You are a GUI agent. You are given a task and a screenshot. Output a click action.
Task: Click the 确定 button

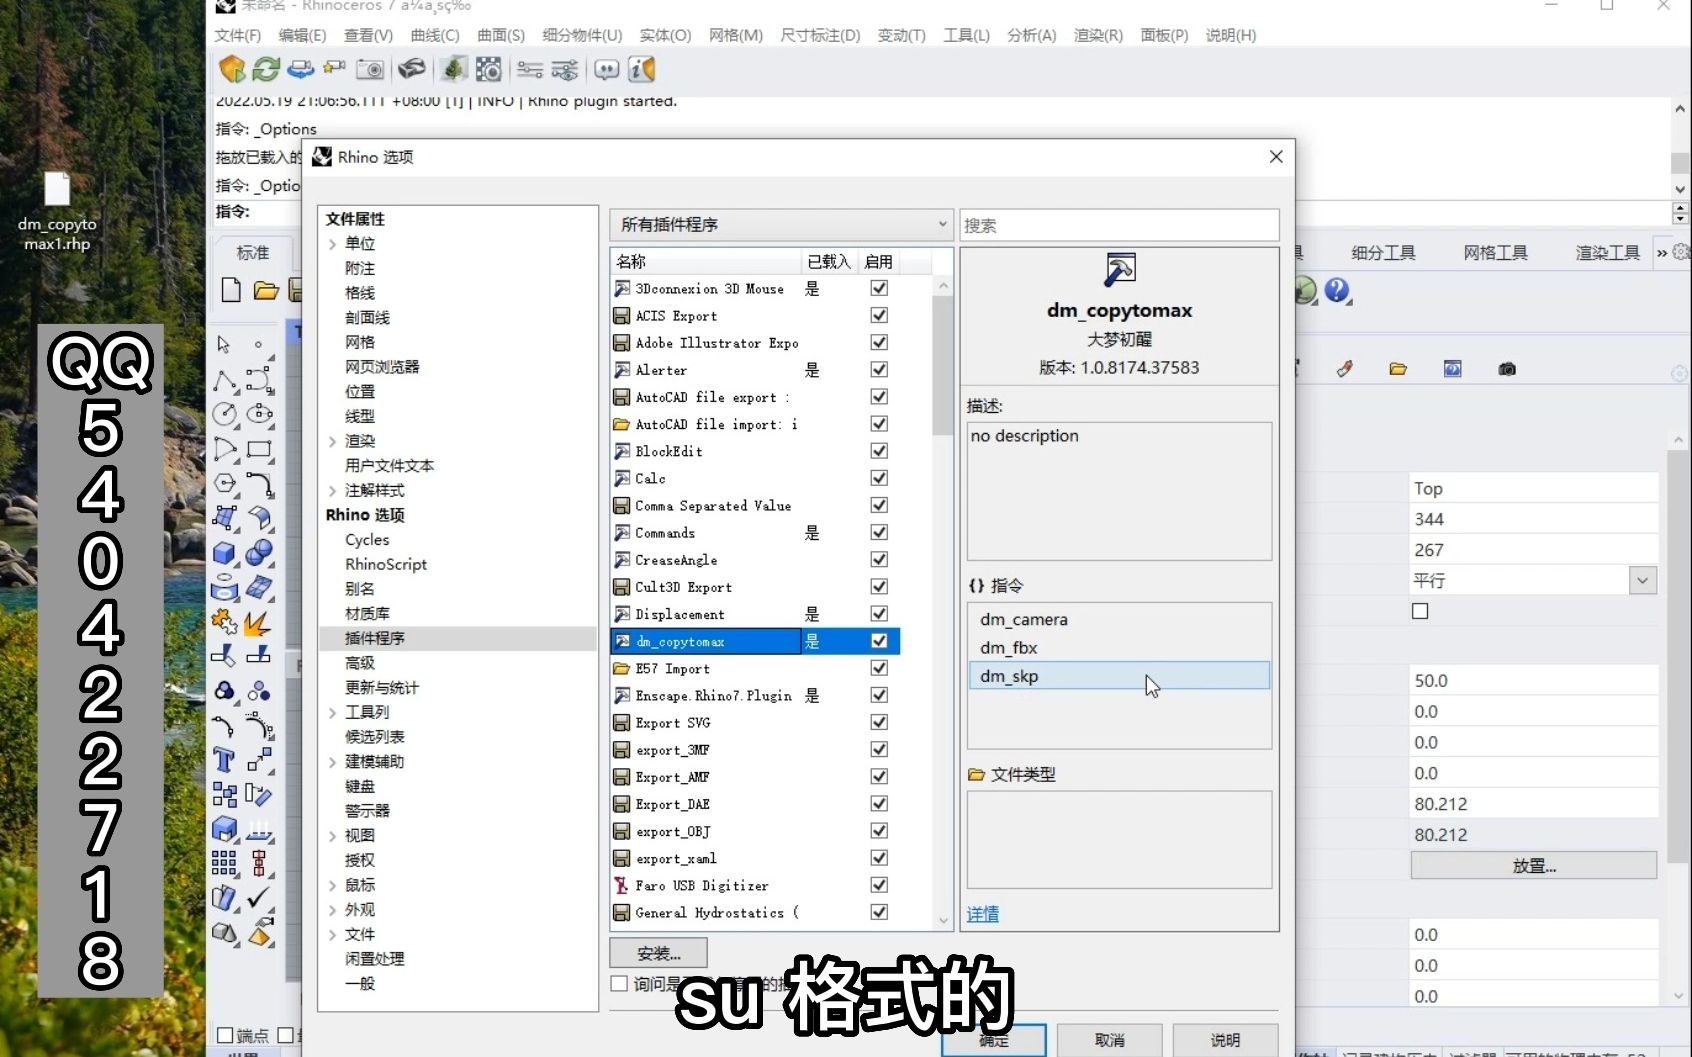click(x=994, y=1040)
